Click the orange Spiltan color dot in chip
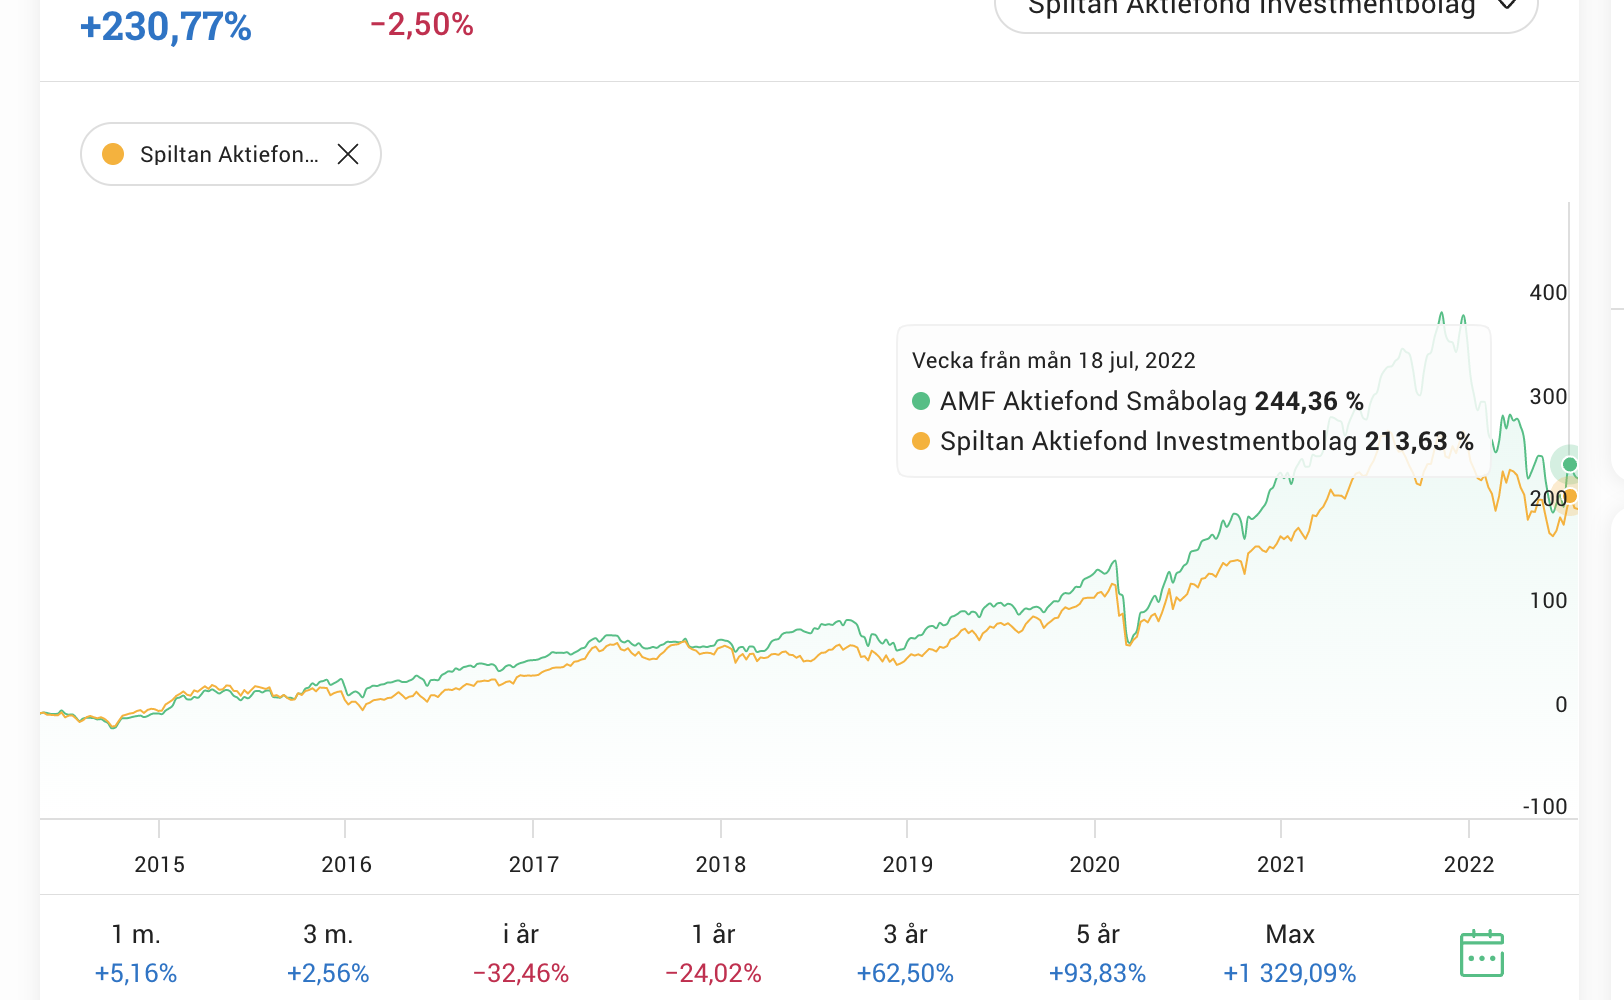The width and height of the screenshot is (1624, 1000). [x=113, y=154]
